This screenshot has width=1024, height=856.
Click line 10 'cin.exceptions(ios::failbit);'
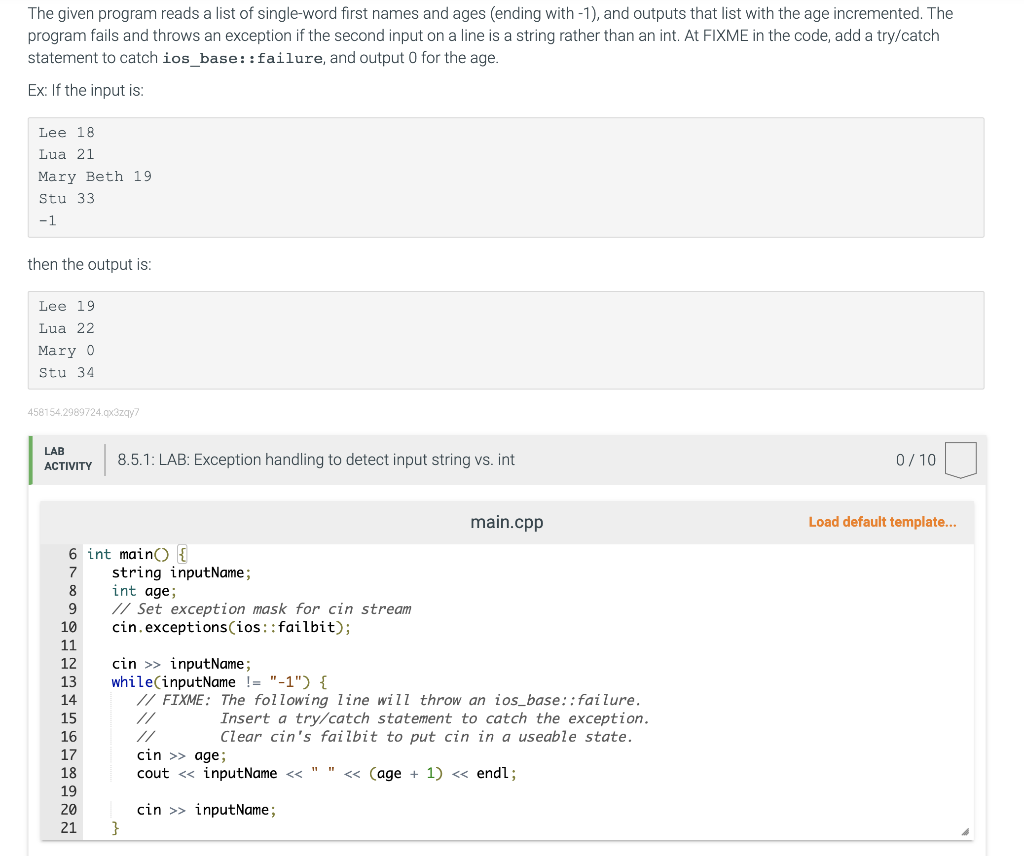point(231,627)
